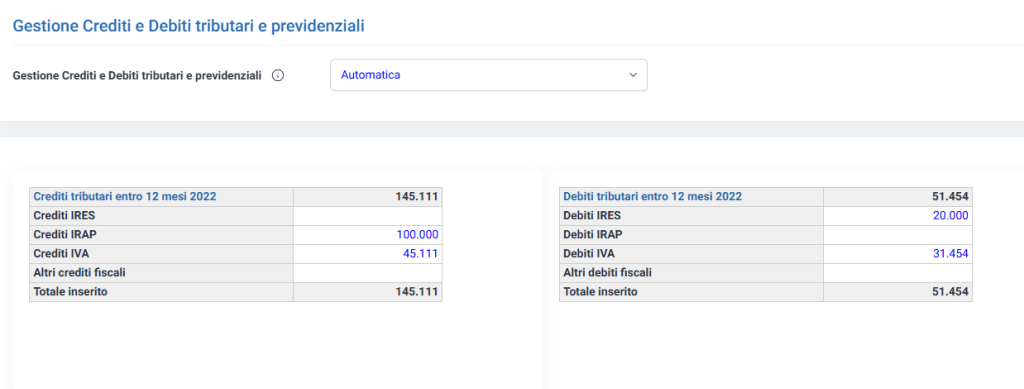
Task: Click the Crediti Totale inserito 145.111 cell
Action: coord(368,292)
